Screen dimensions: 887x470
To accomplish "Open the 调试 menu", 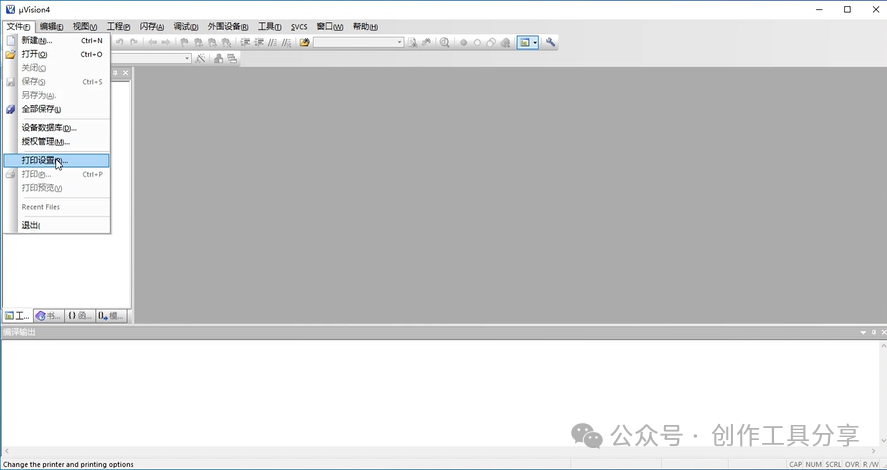I will 186,27.
